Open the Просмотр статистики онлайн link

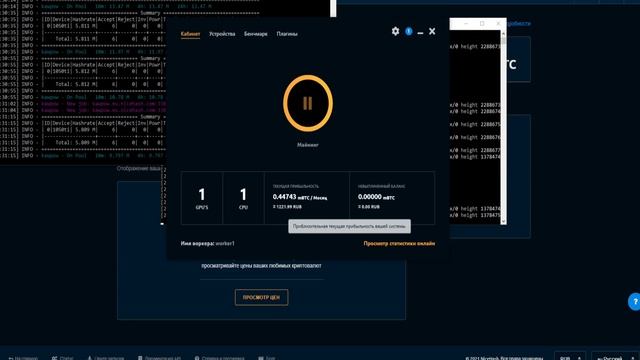click(x=399, y=243)
